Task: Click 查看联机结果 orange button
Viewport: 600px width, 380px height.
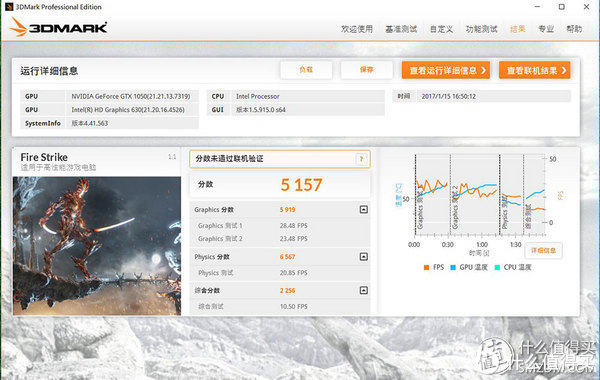Action: [x=535, y=70]
